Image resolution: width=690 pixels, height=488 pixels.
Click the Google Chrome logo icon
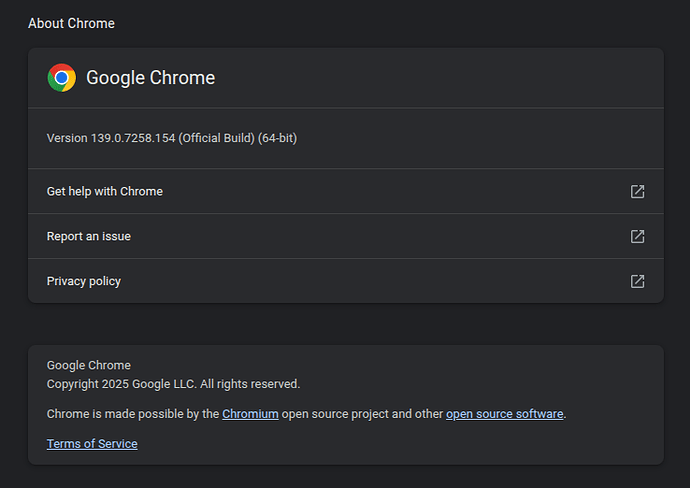click(62, 78)
